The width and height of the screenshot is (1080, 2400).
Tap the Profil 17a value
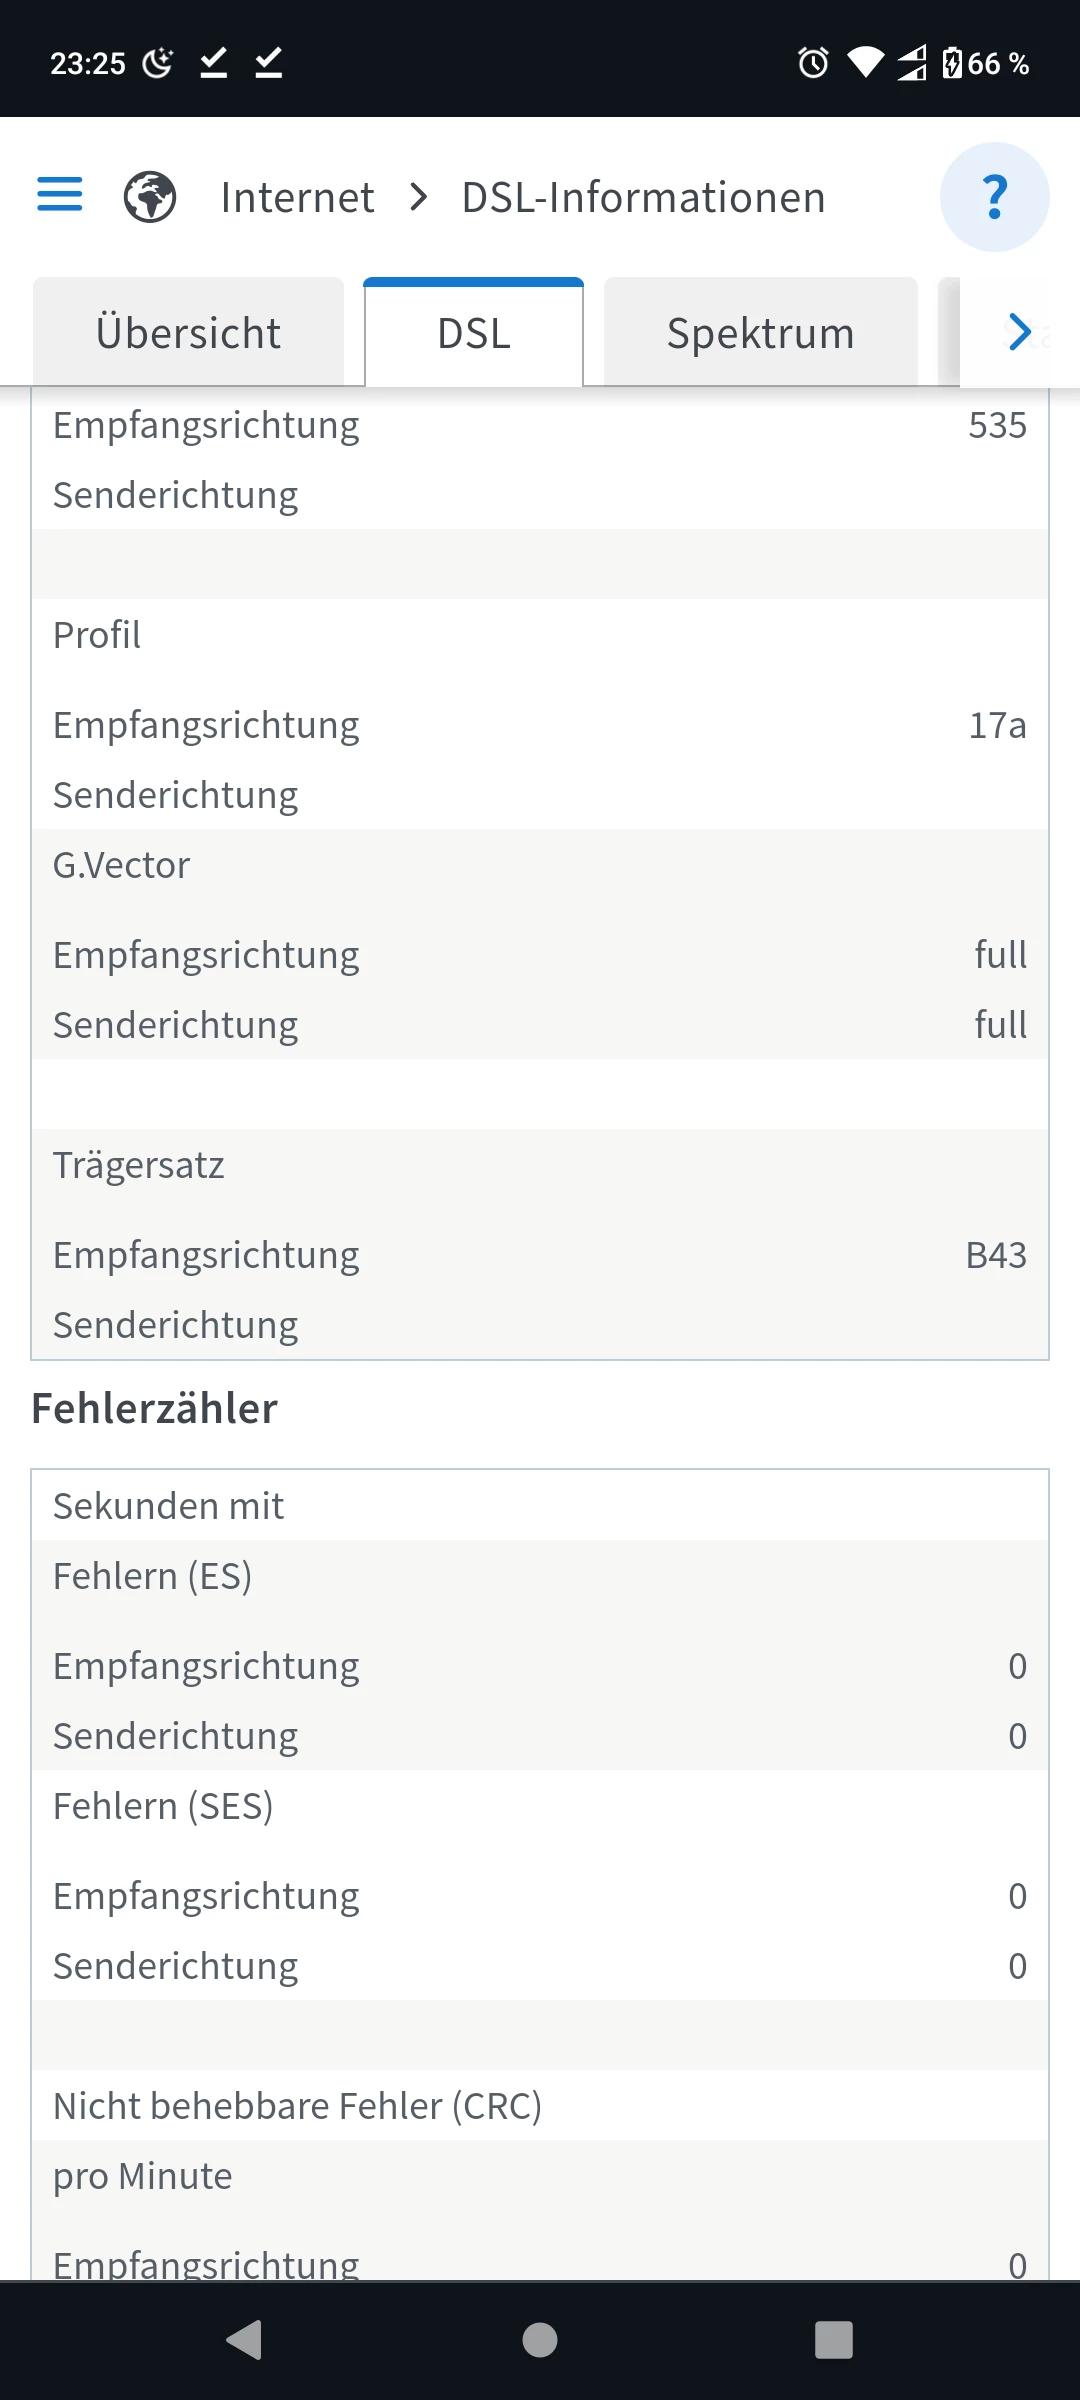tap(997, 725)
